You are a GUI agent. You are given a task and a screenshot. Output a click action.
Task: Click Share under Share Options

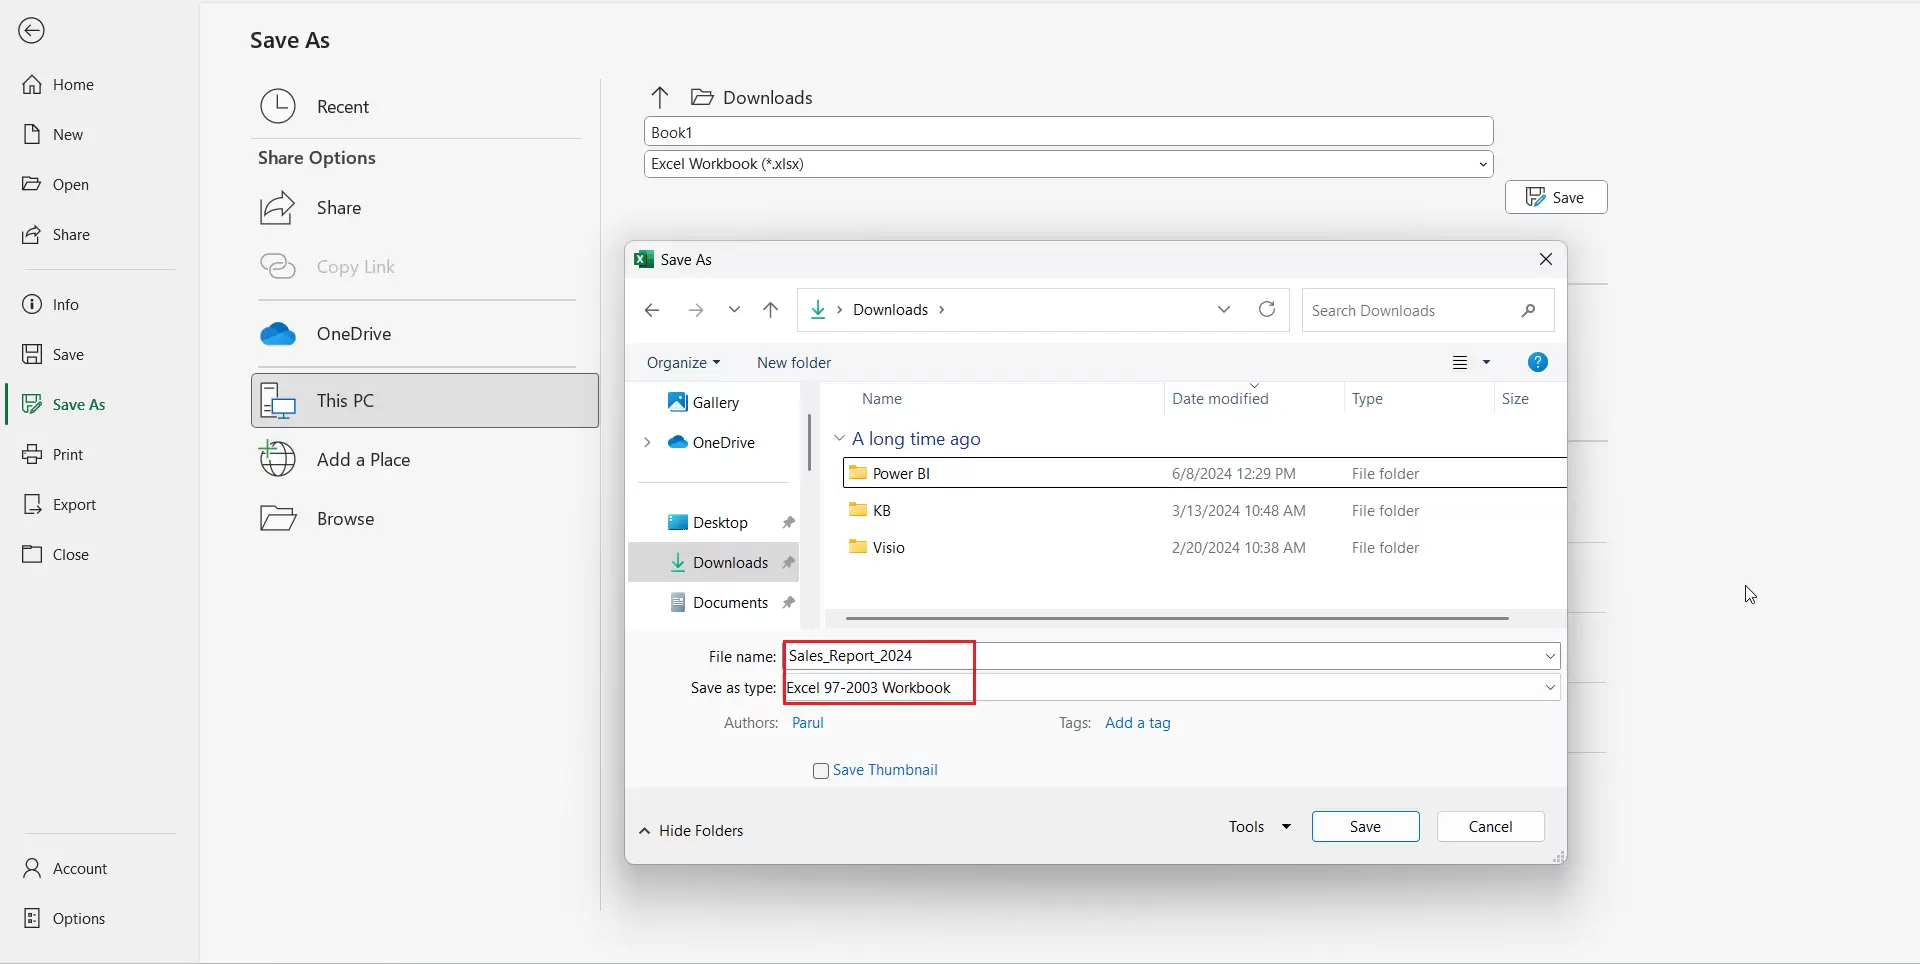coord(425,207)
